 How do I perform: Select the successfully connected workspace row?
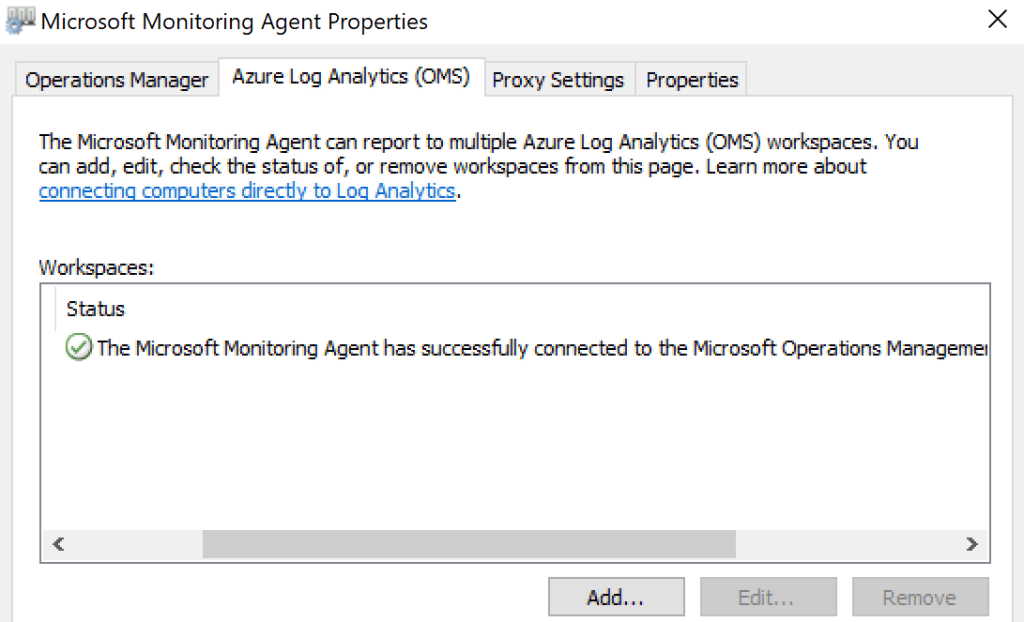(540, 348)
